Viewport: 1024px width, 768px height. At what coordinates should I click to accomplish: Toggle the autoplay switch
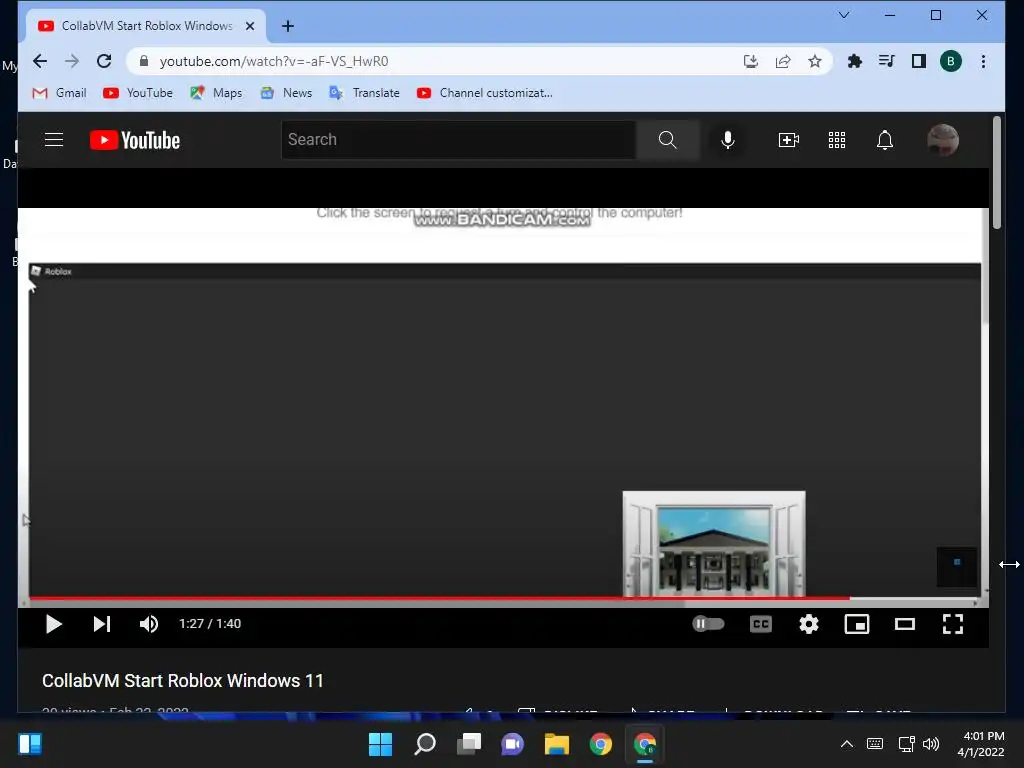coord(708,624)
